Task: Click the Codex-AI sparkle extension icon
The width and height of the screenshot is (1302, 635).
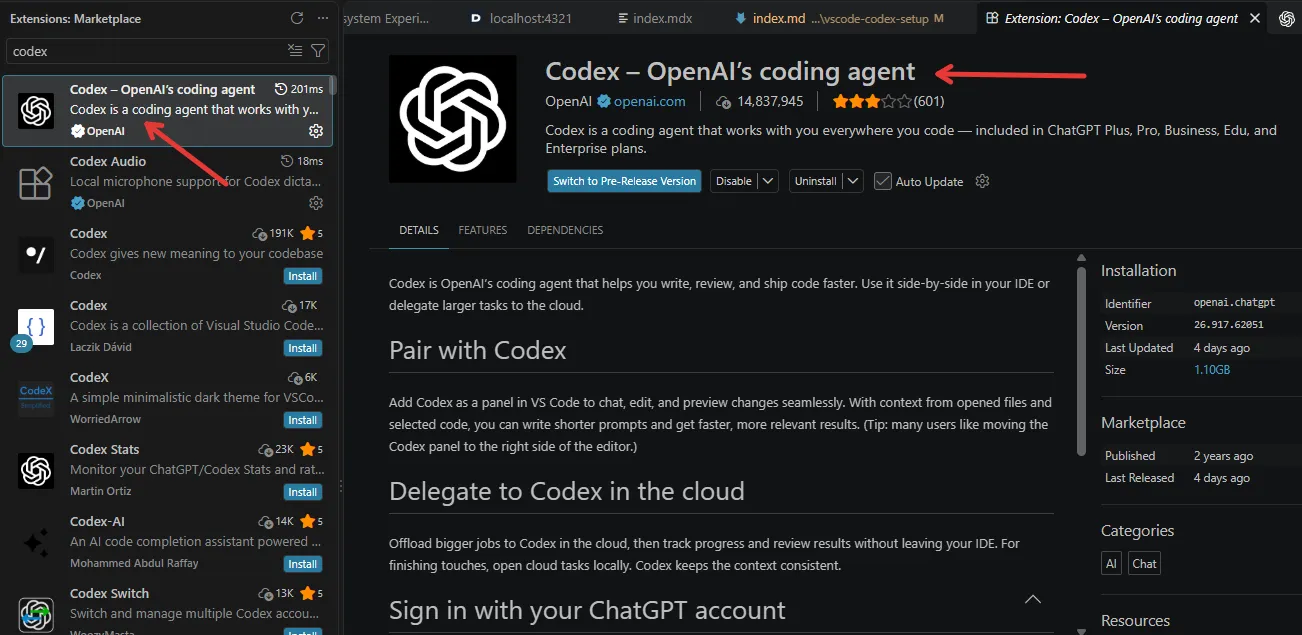Action: [36, 543]
